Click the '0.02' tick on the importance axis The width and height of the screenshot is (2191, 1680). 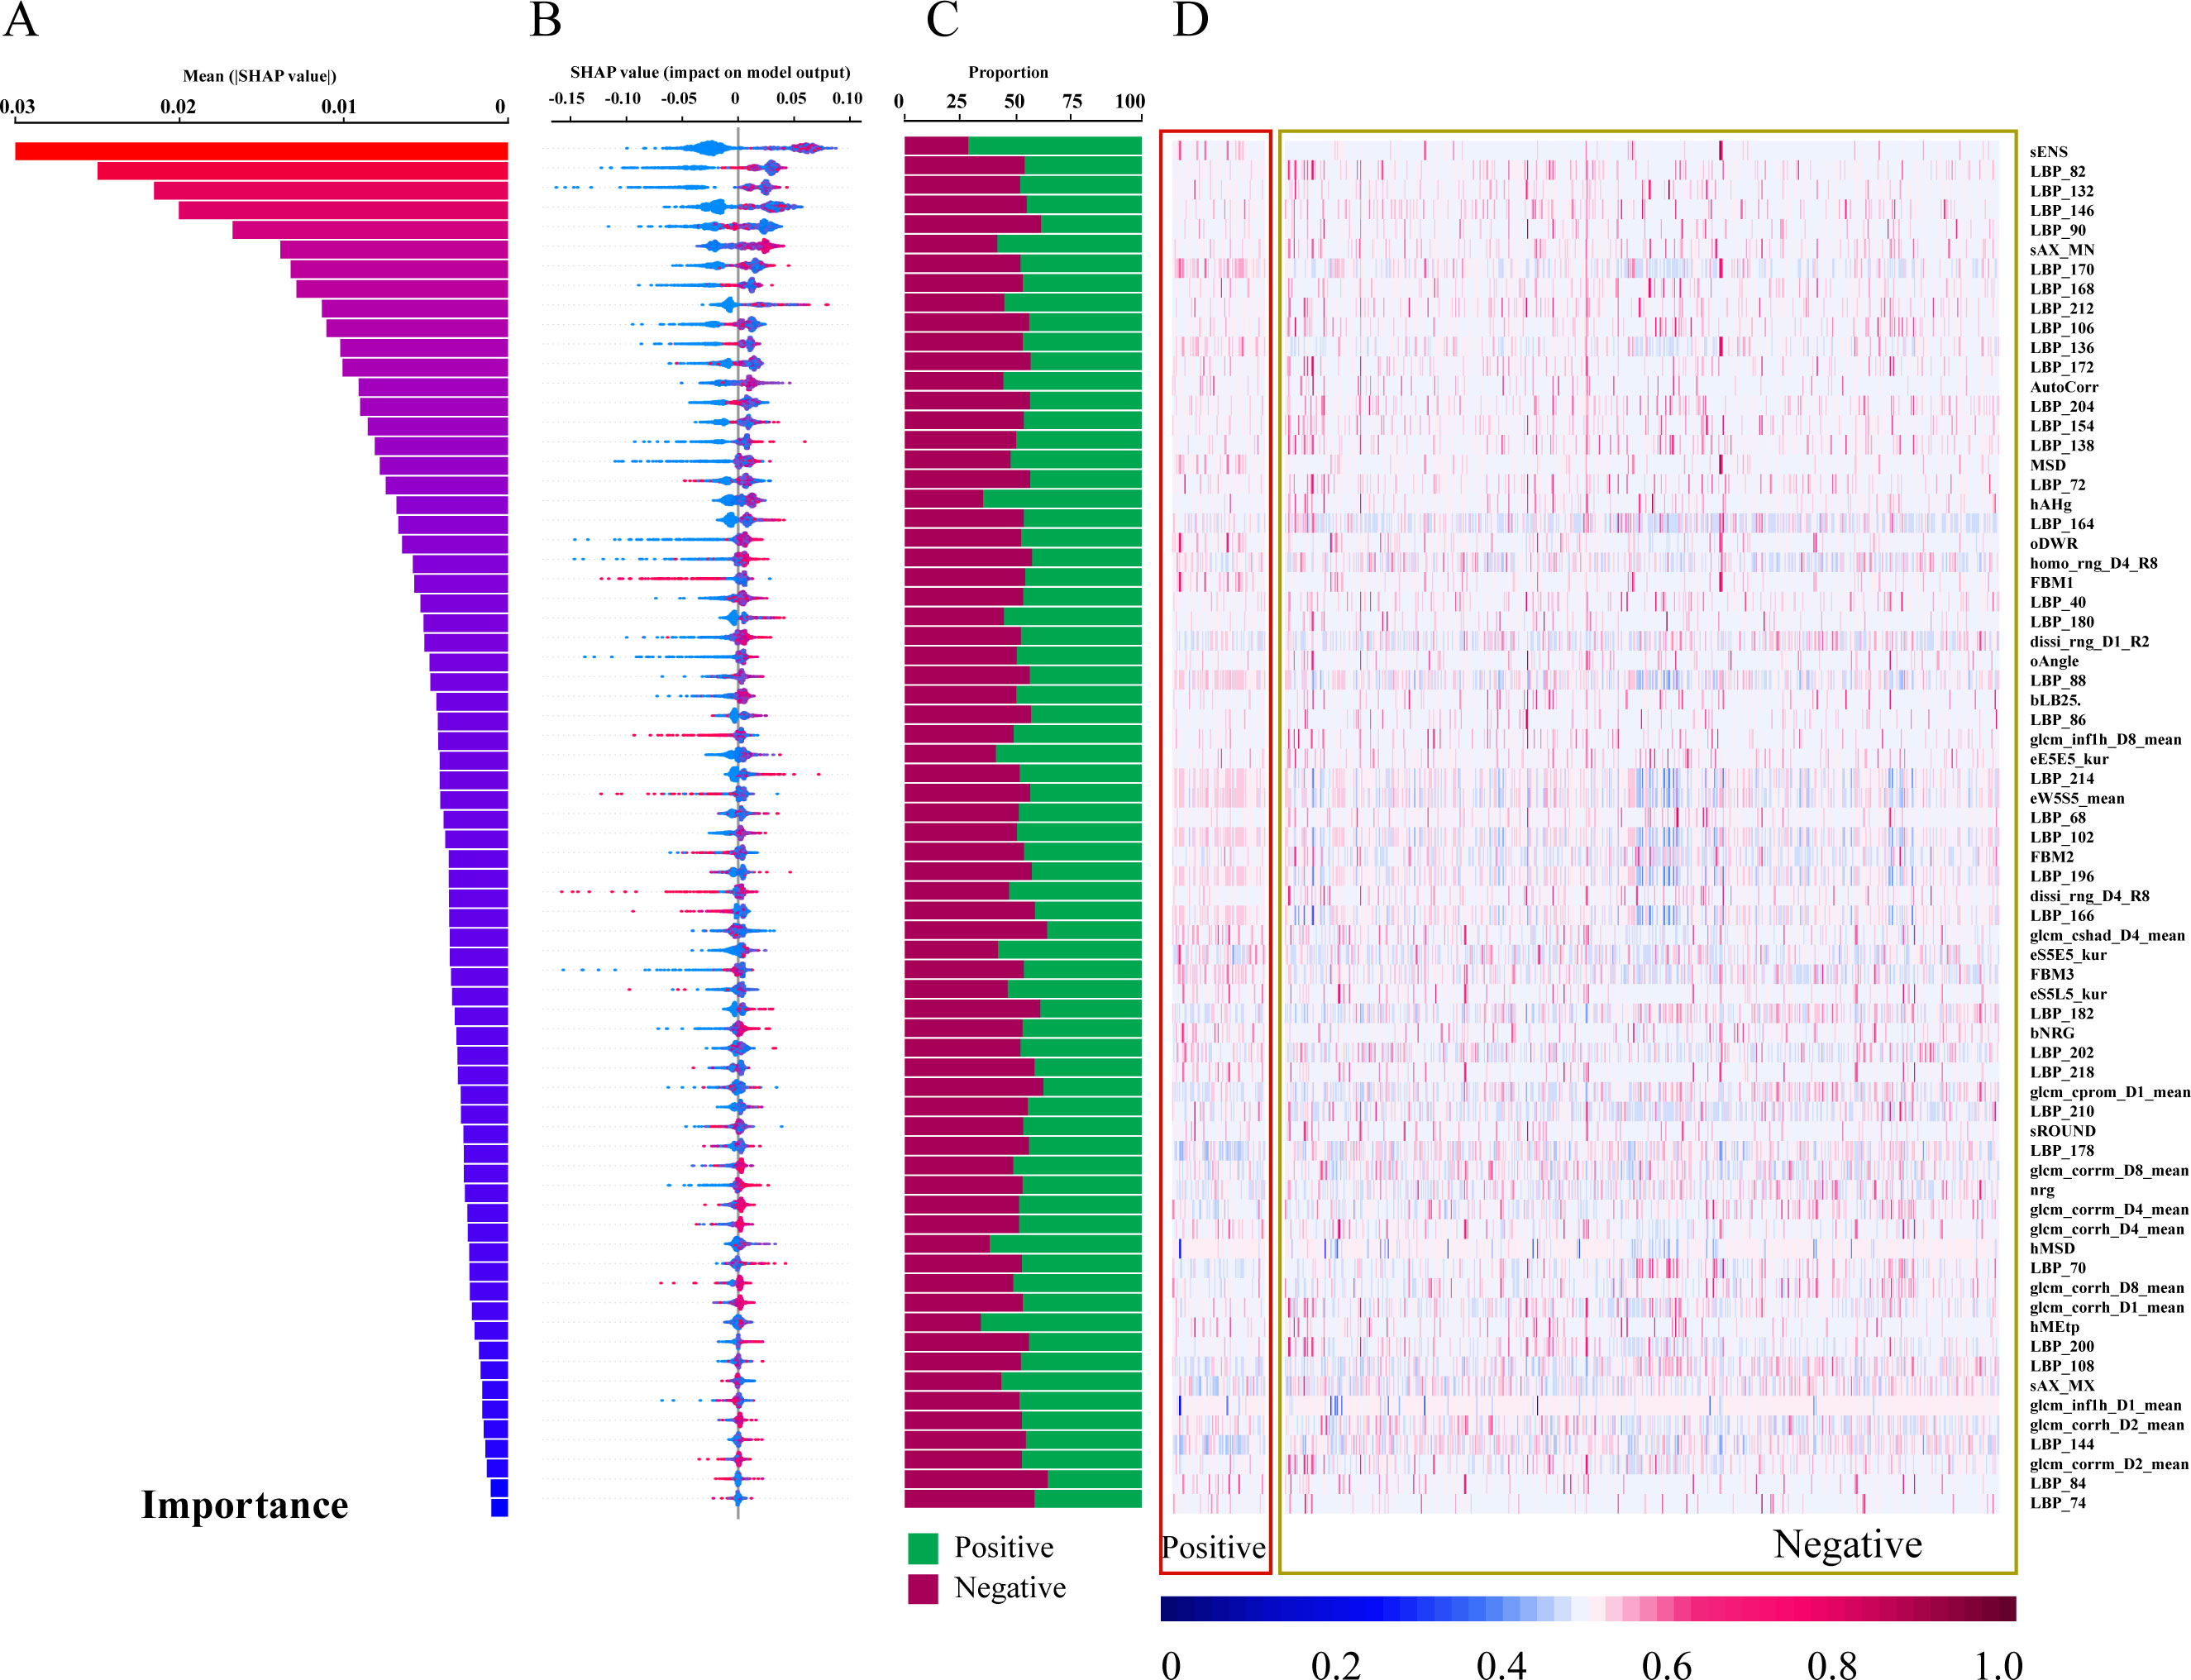point(178,107)
